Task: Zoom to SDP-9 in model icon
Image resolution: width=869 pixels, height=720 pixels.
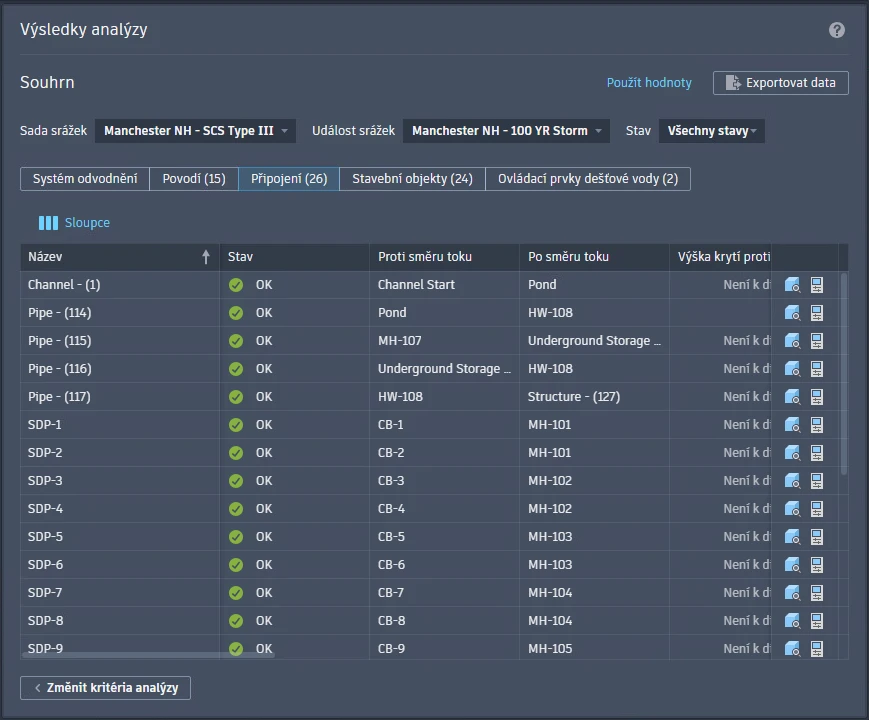Action: (792, 648)
